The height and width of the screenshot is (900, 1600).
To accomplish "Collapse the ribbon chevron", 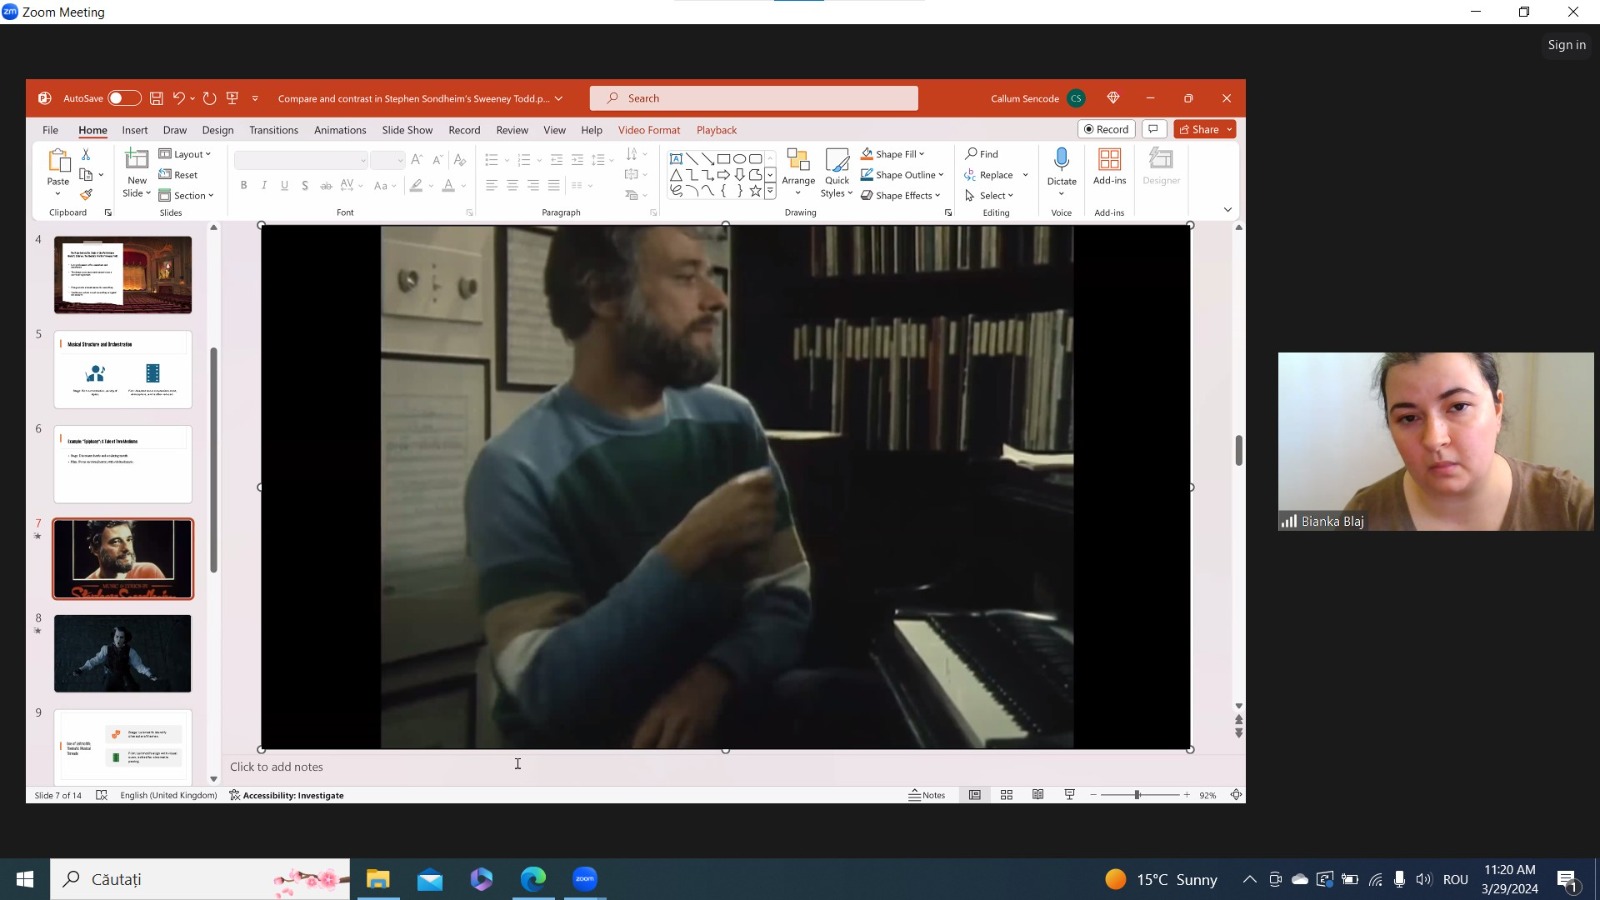I will point(1228,210).
